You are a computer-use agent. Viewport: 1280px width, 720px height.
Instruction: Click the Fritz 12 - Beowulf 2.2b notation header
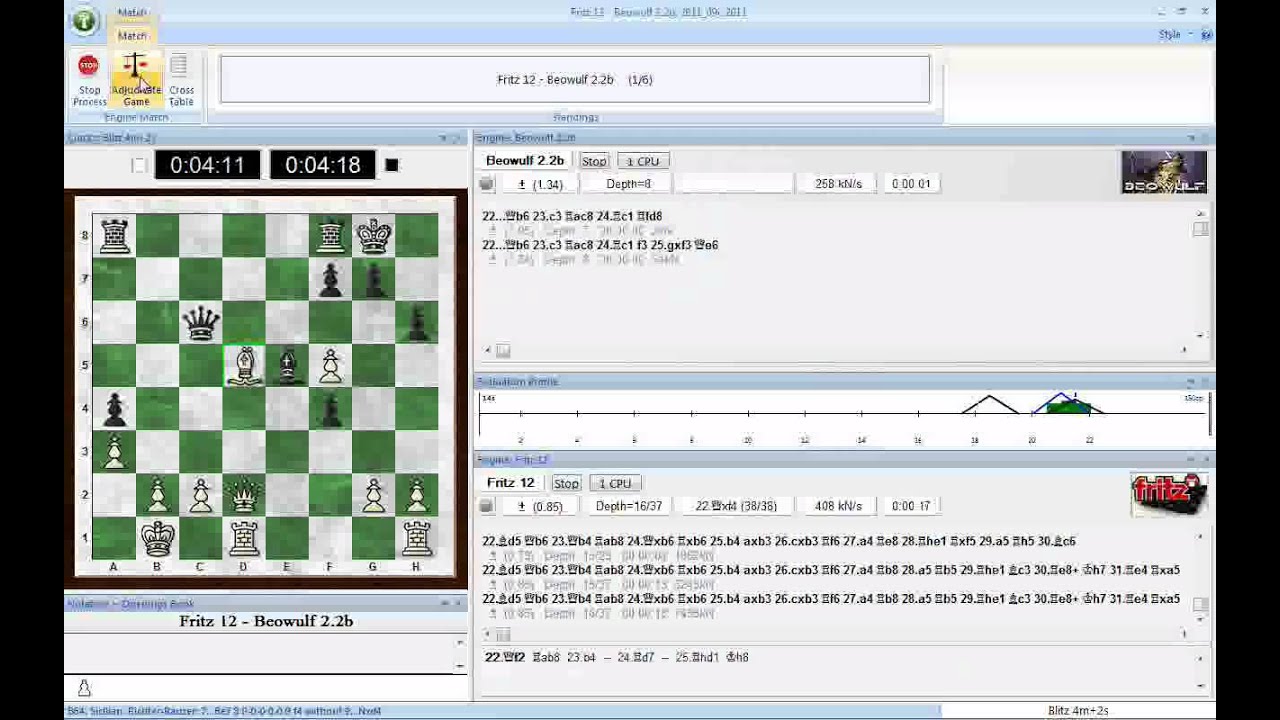coord(266,621)
